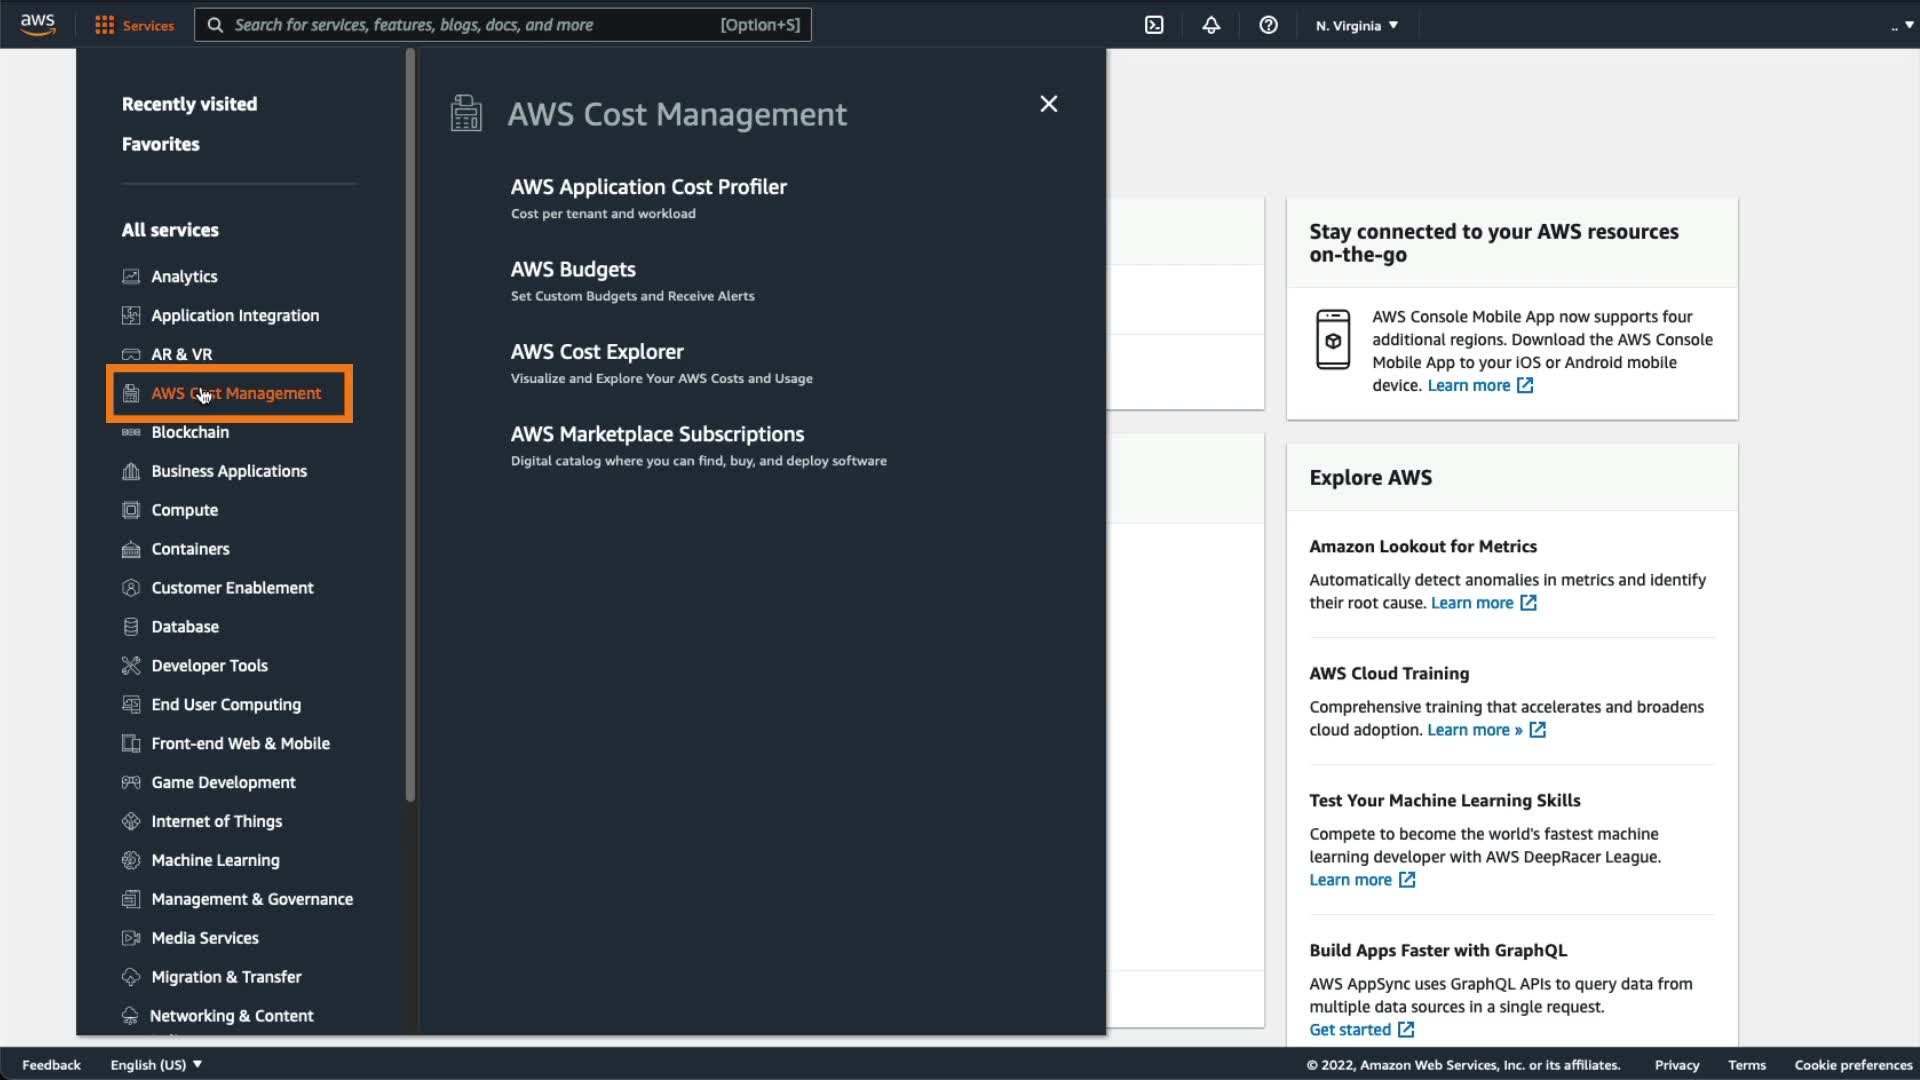Screen dimensions: 1920x1080
Task: Open the notifications bell icon
Action: click(1211, 25)
